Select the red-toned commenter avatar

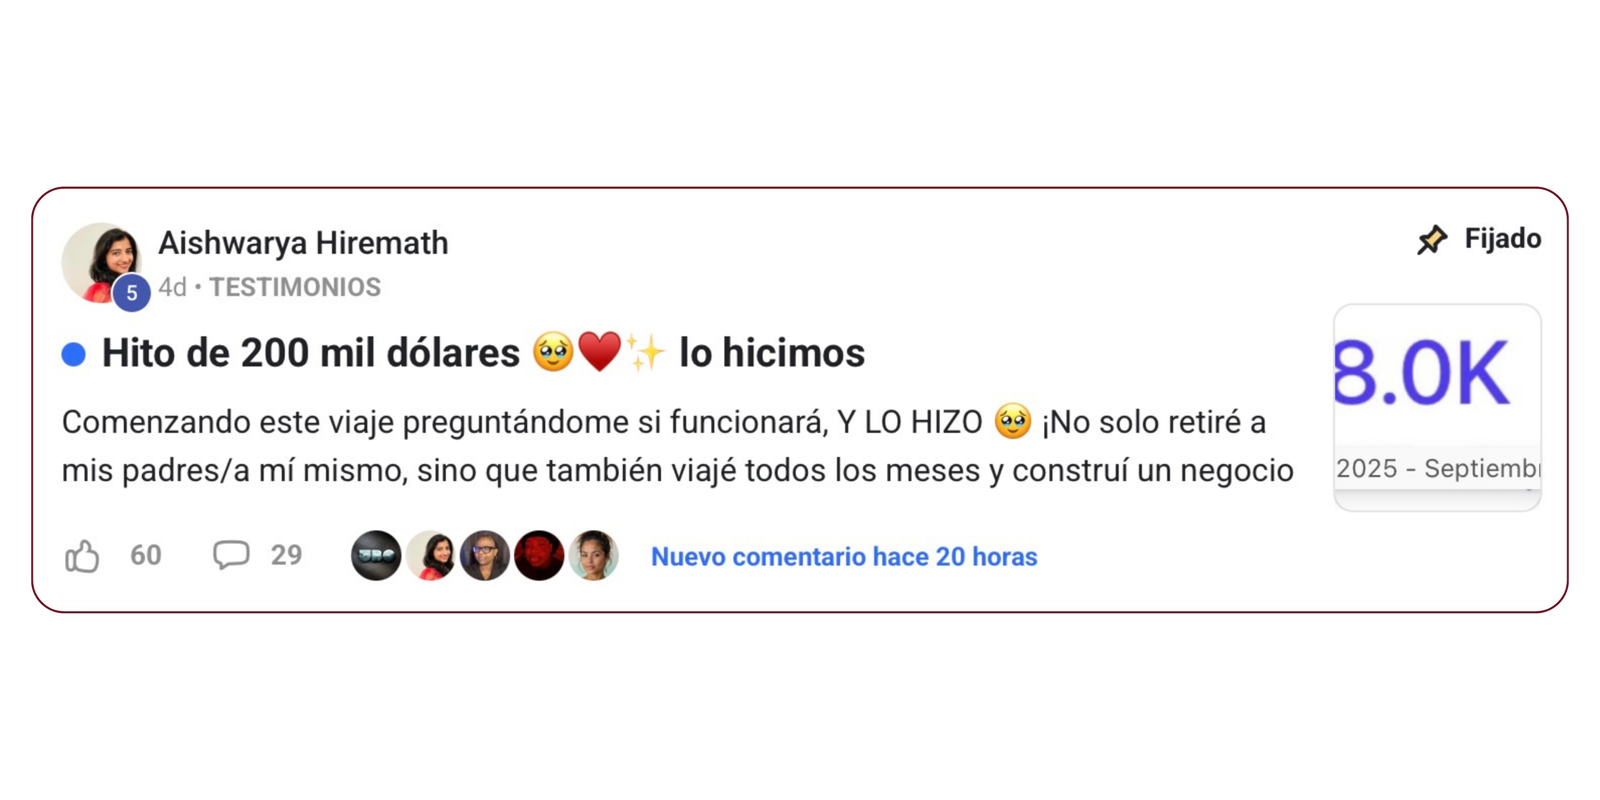point(539,556)
